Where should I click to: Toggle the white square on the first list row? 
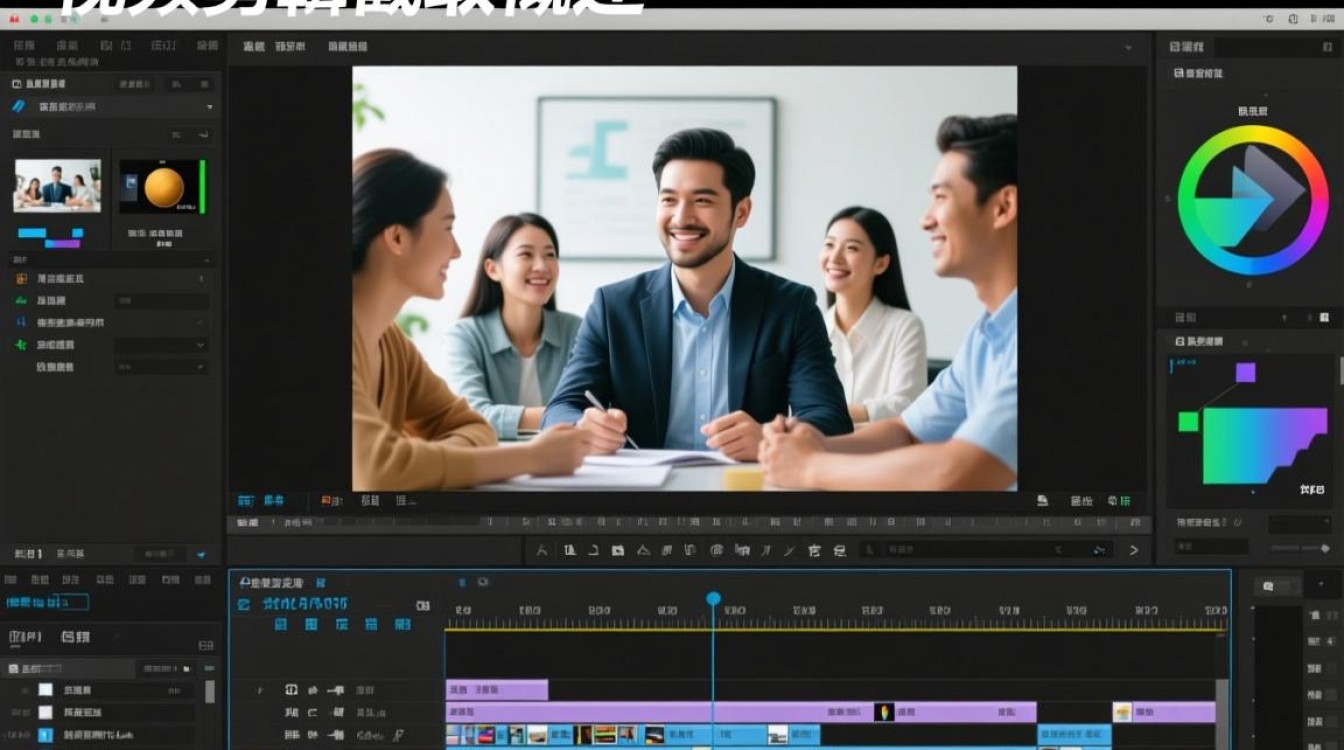point(45,690)
